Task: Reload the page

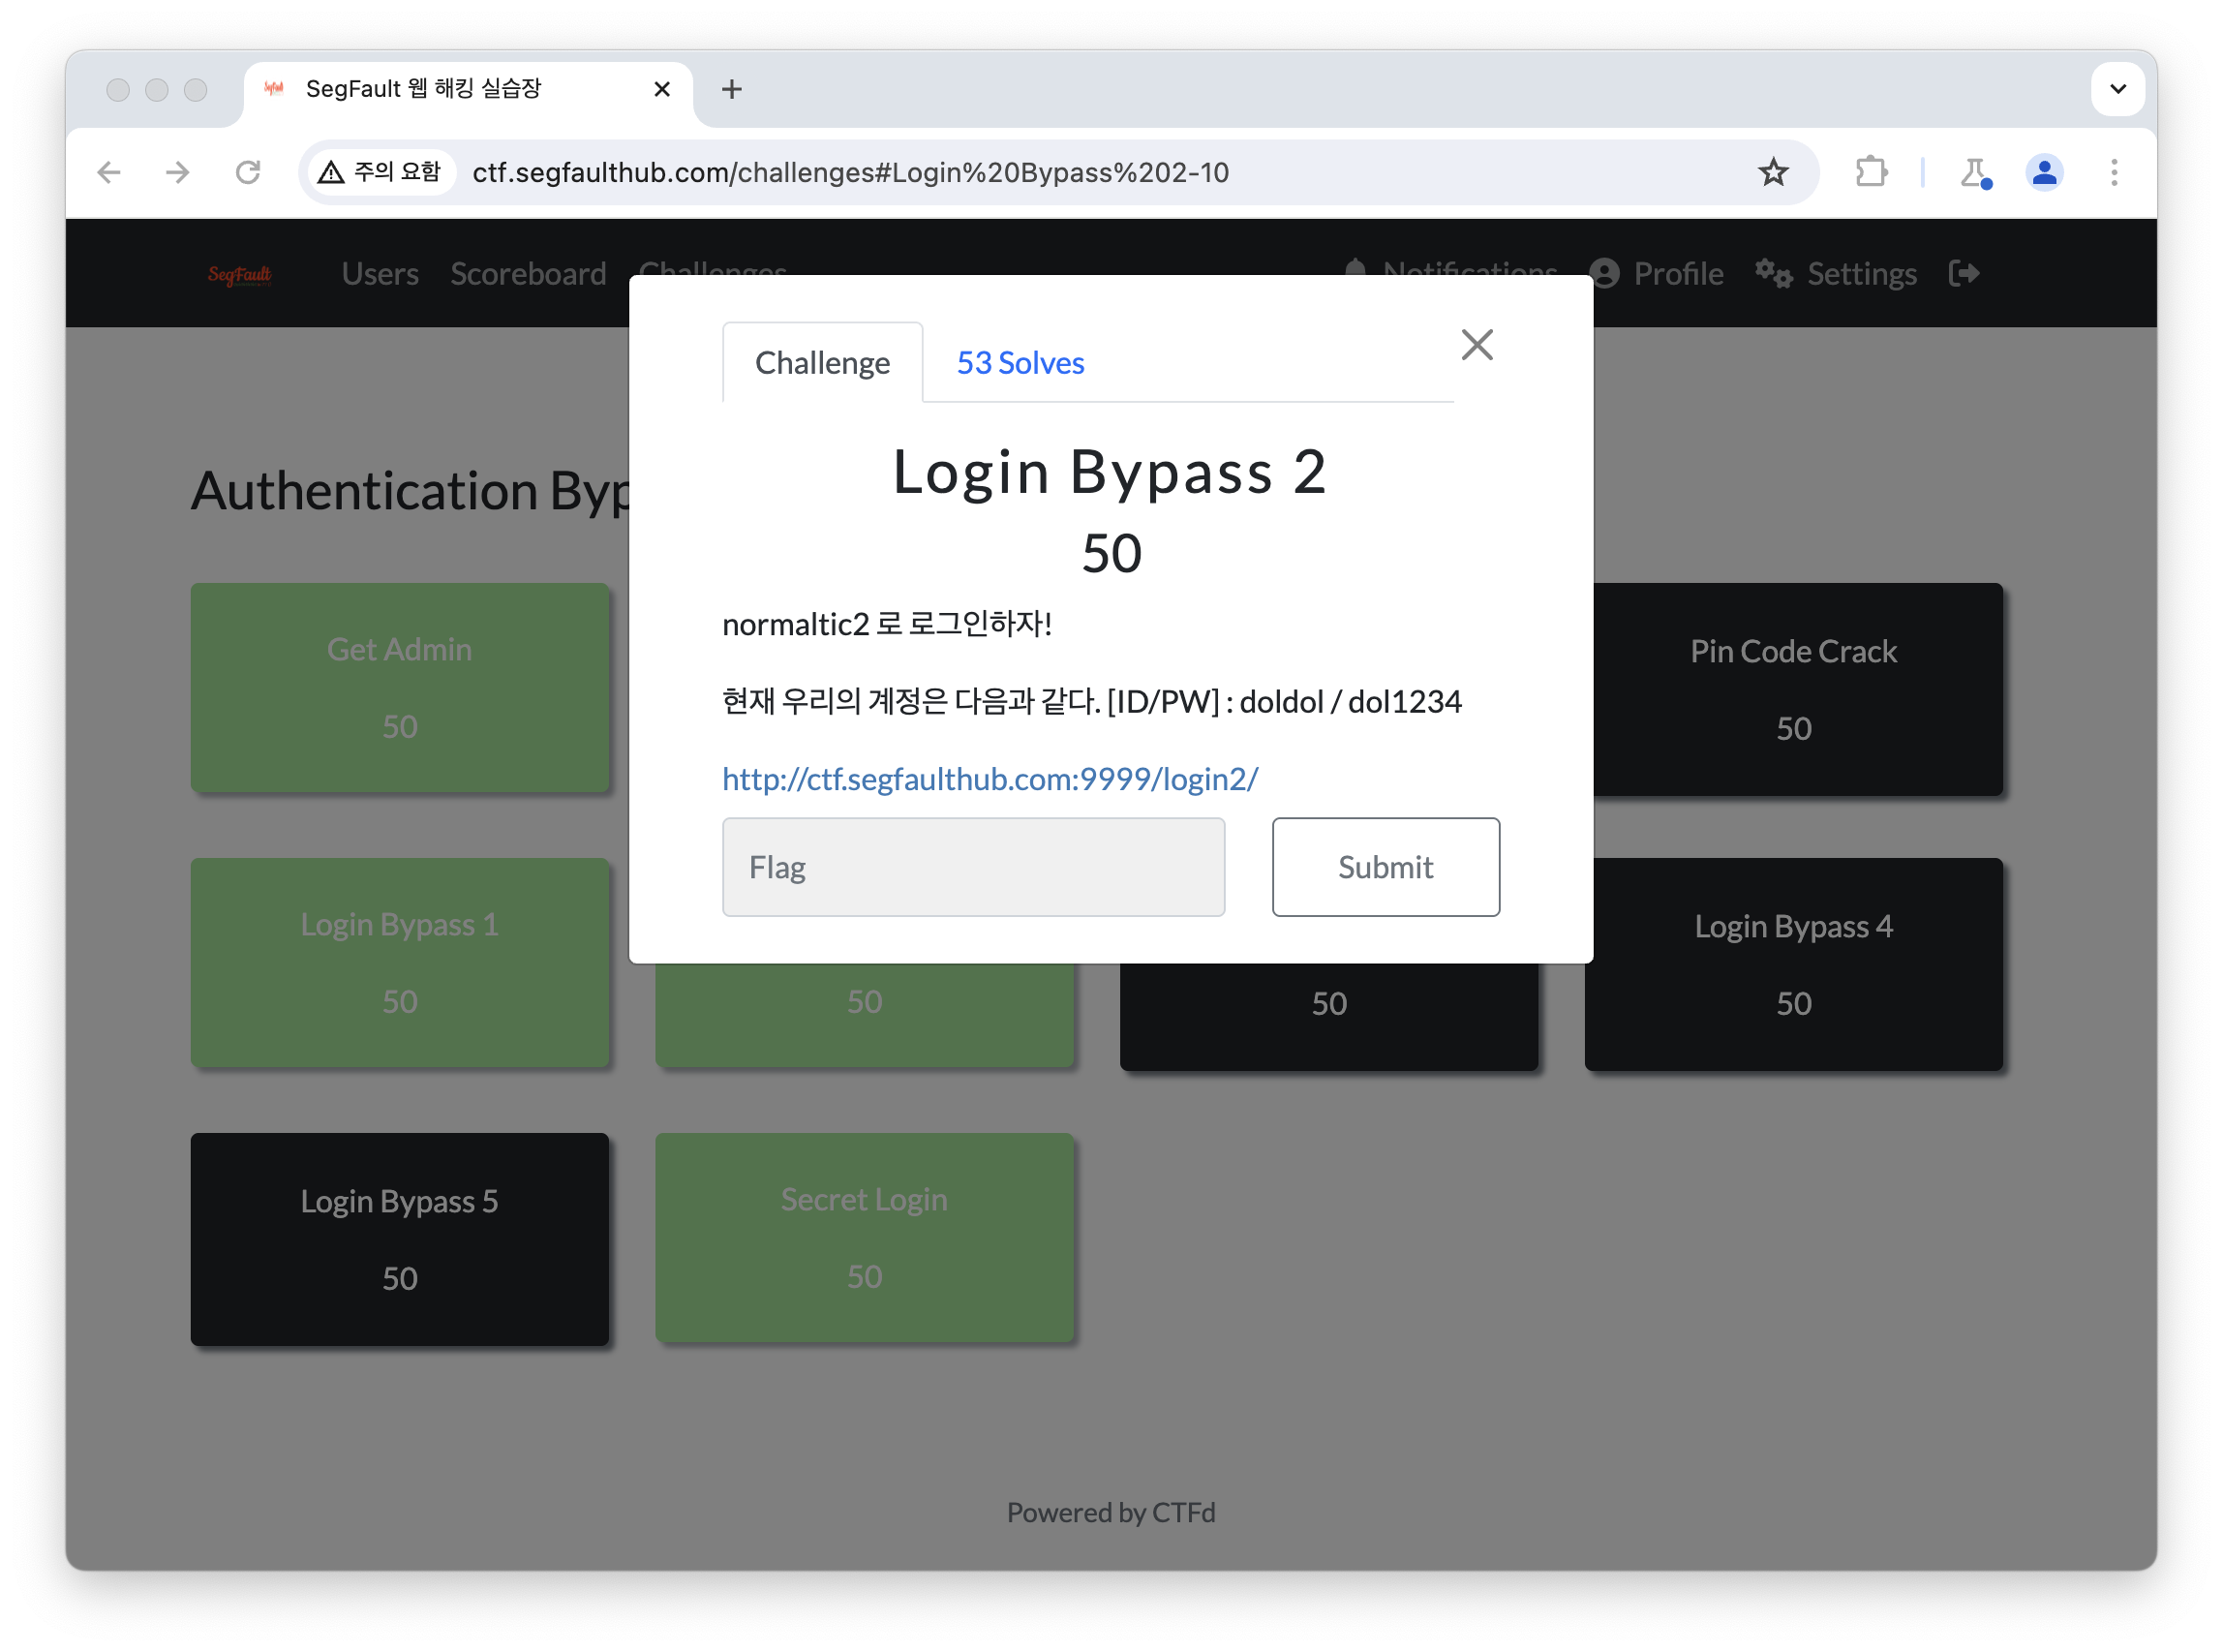Action: tap(248, 172)
